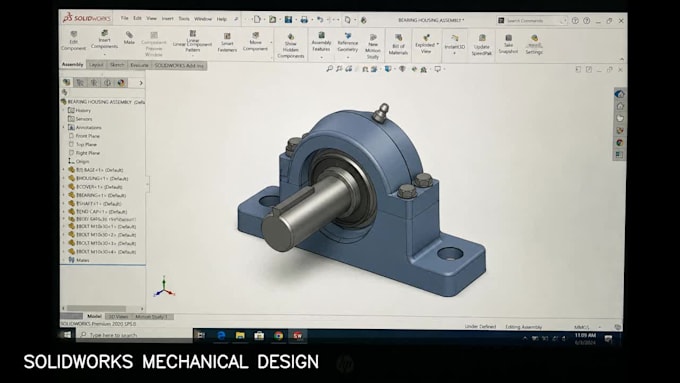680x383 pixels.
Task: Open the Insert Components dropdown arrow
Action: tap(105, 55)
